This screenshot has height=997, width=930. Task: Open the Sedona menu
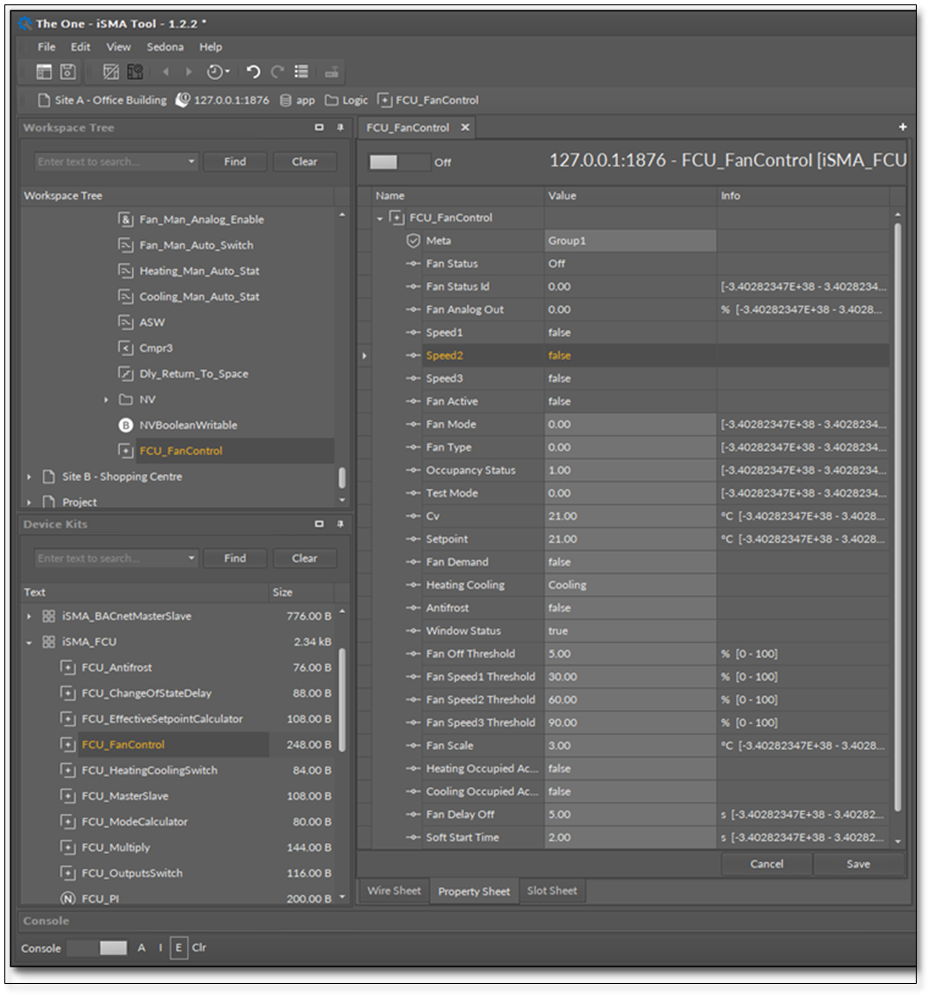coord(165,47)
